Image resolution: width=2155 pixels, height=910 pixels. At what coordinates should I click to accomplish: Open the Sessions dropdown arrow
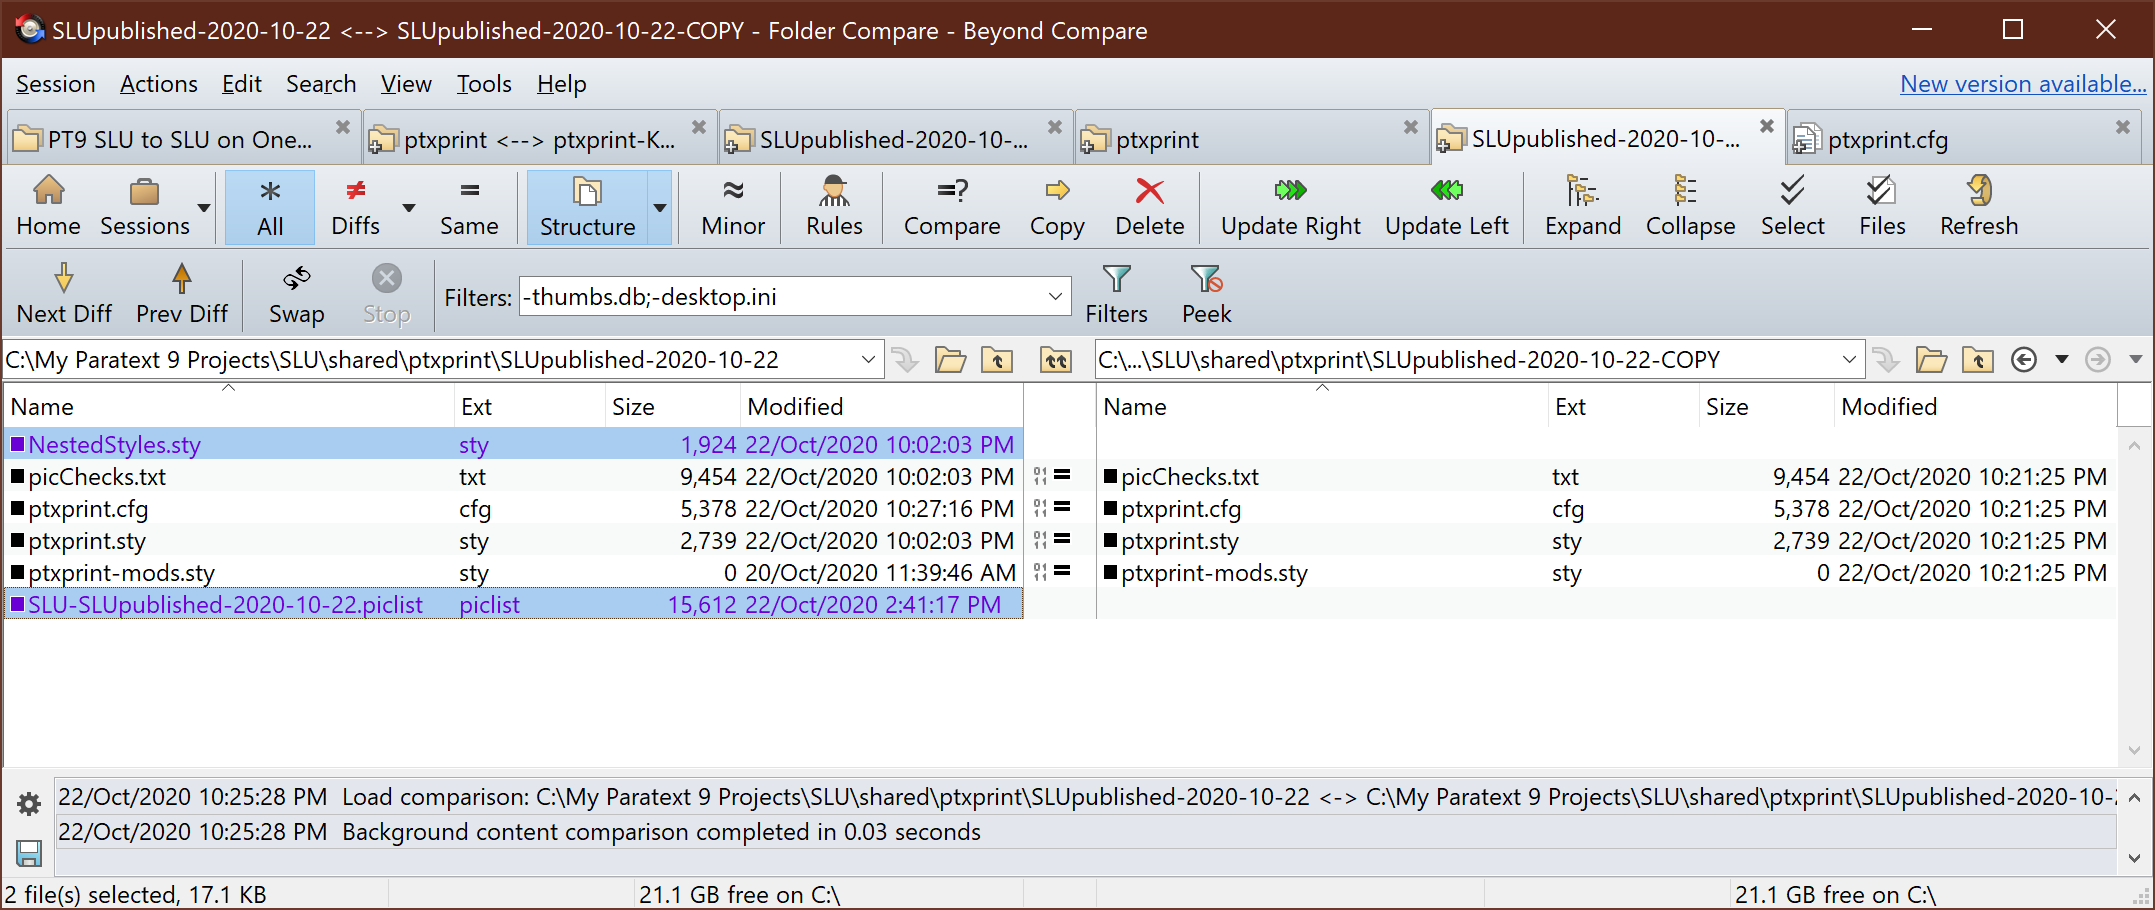pyautogui.click(x=203, y=207)
